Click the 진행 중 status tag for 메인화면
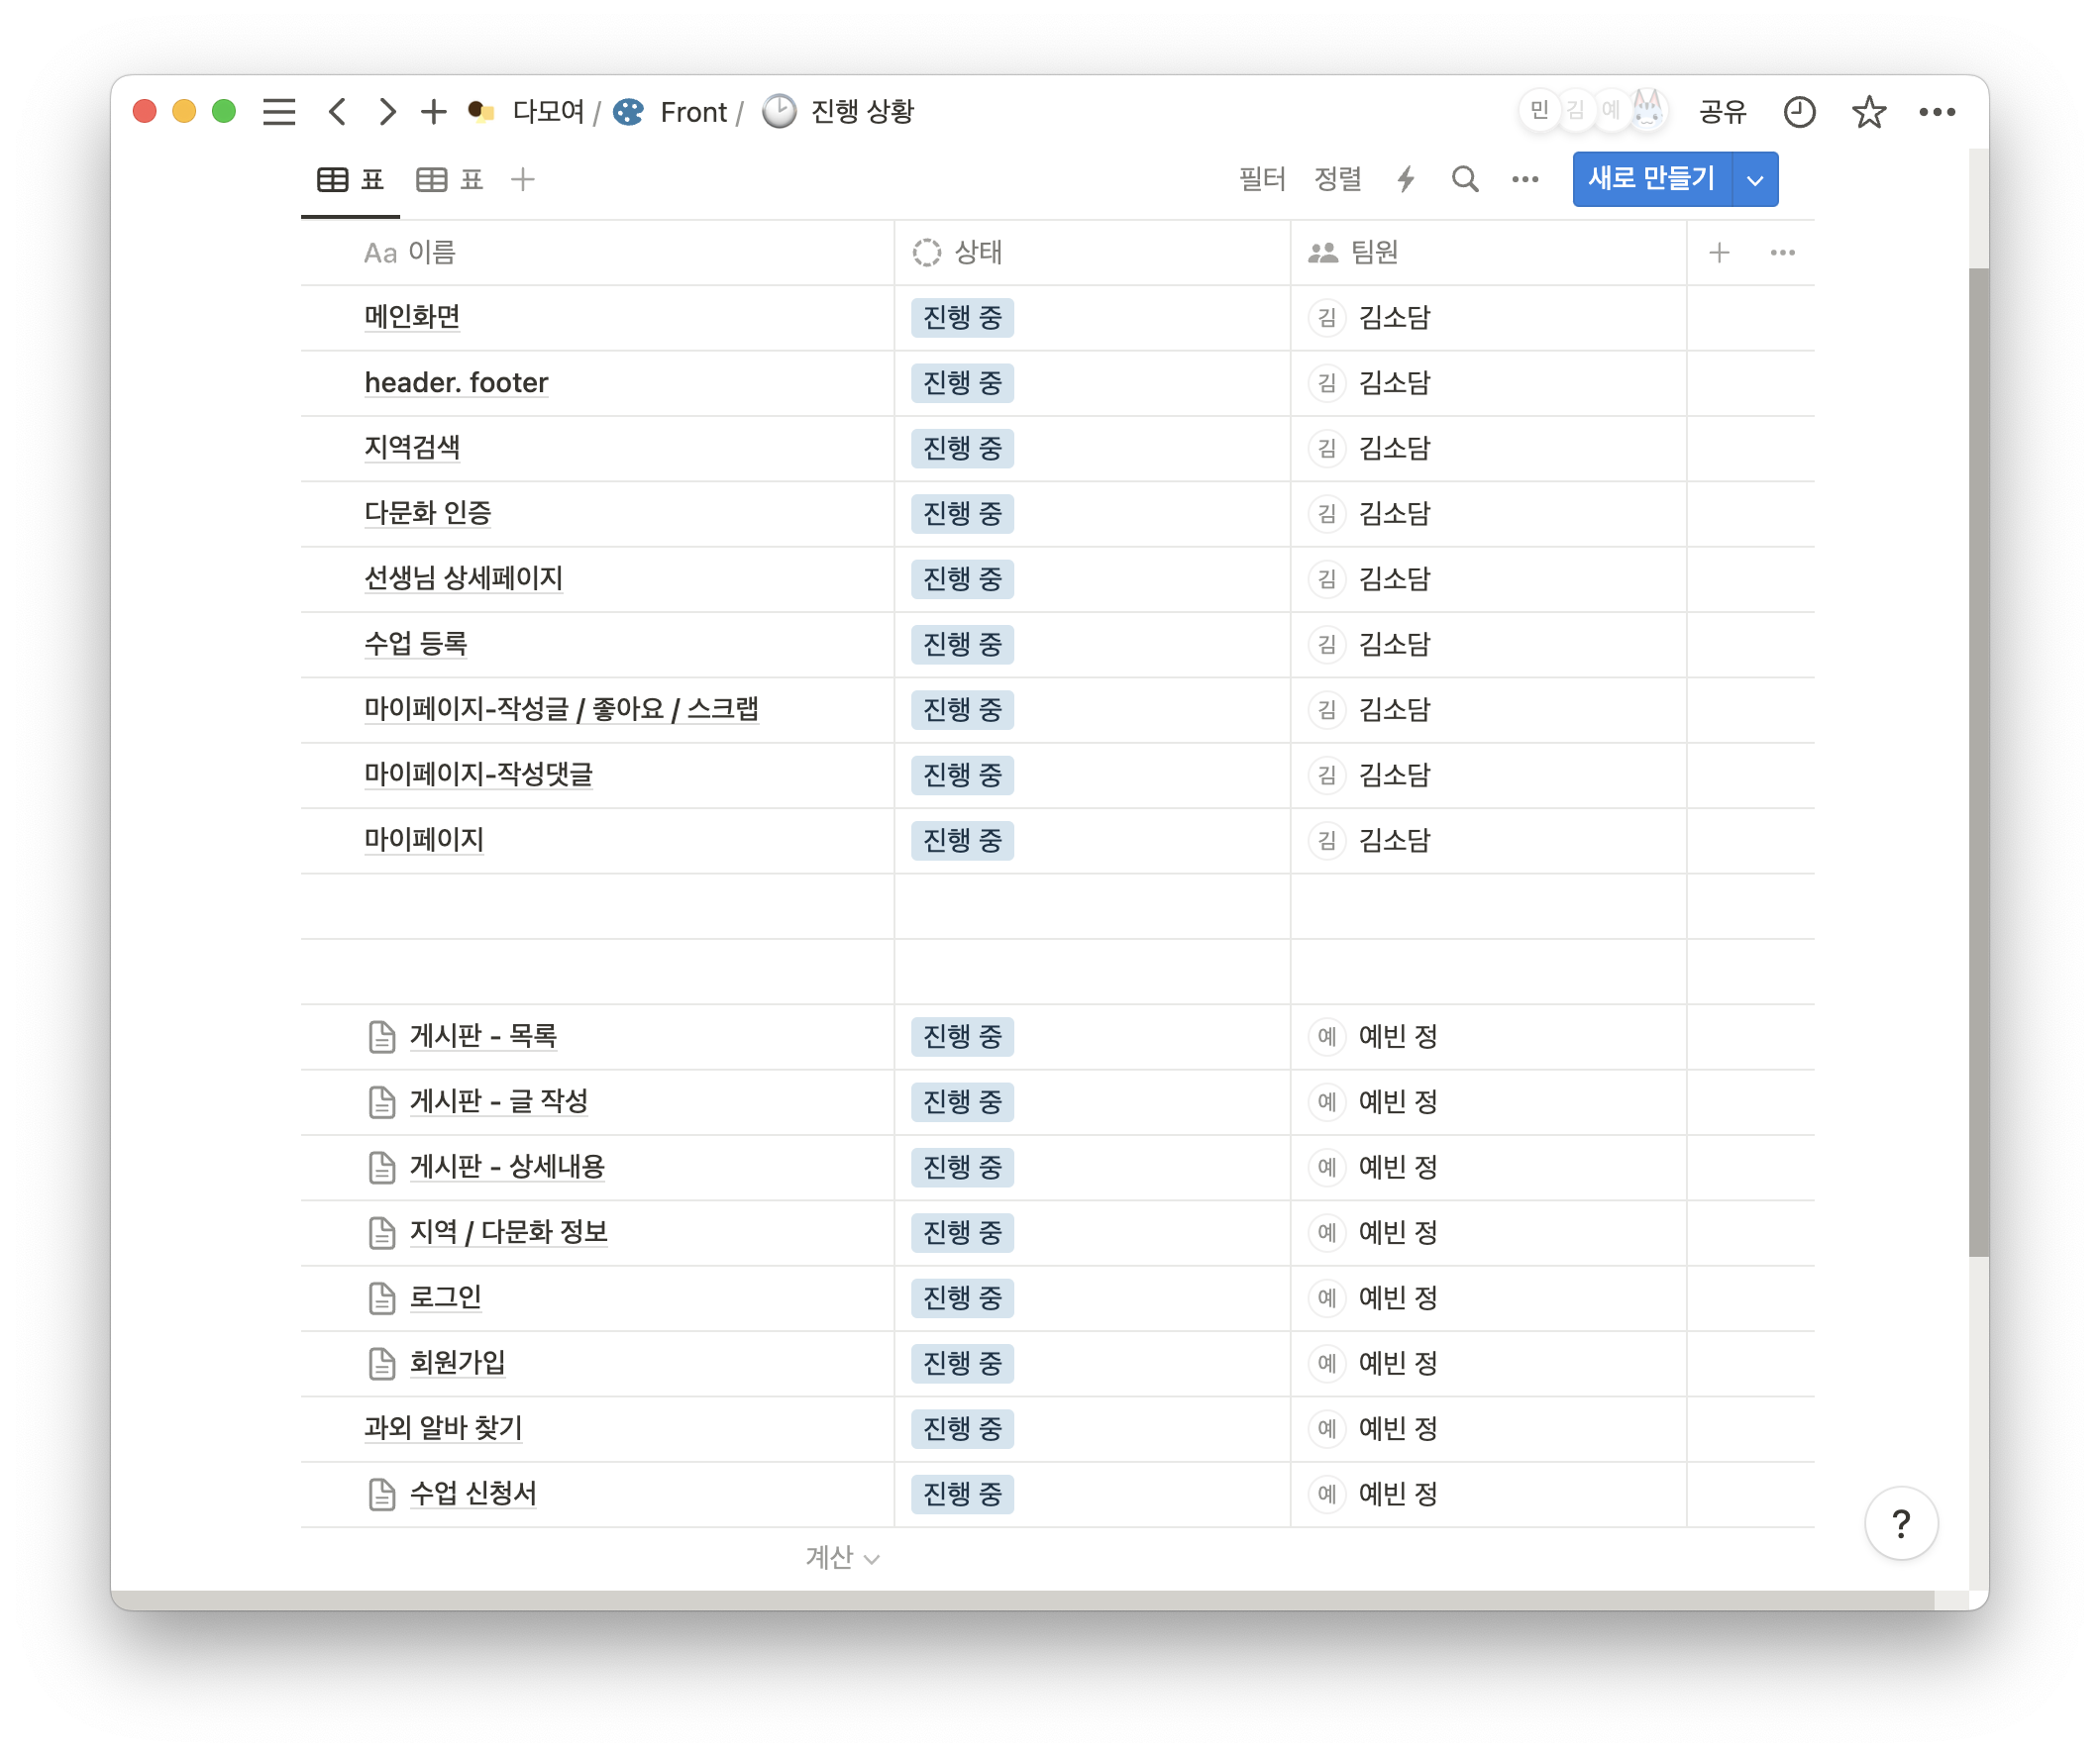Screen dimensions: 2100x1757 (x=962, y=318)
